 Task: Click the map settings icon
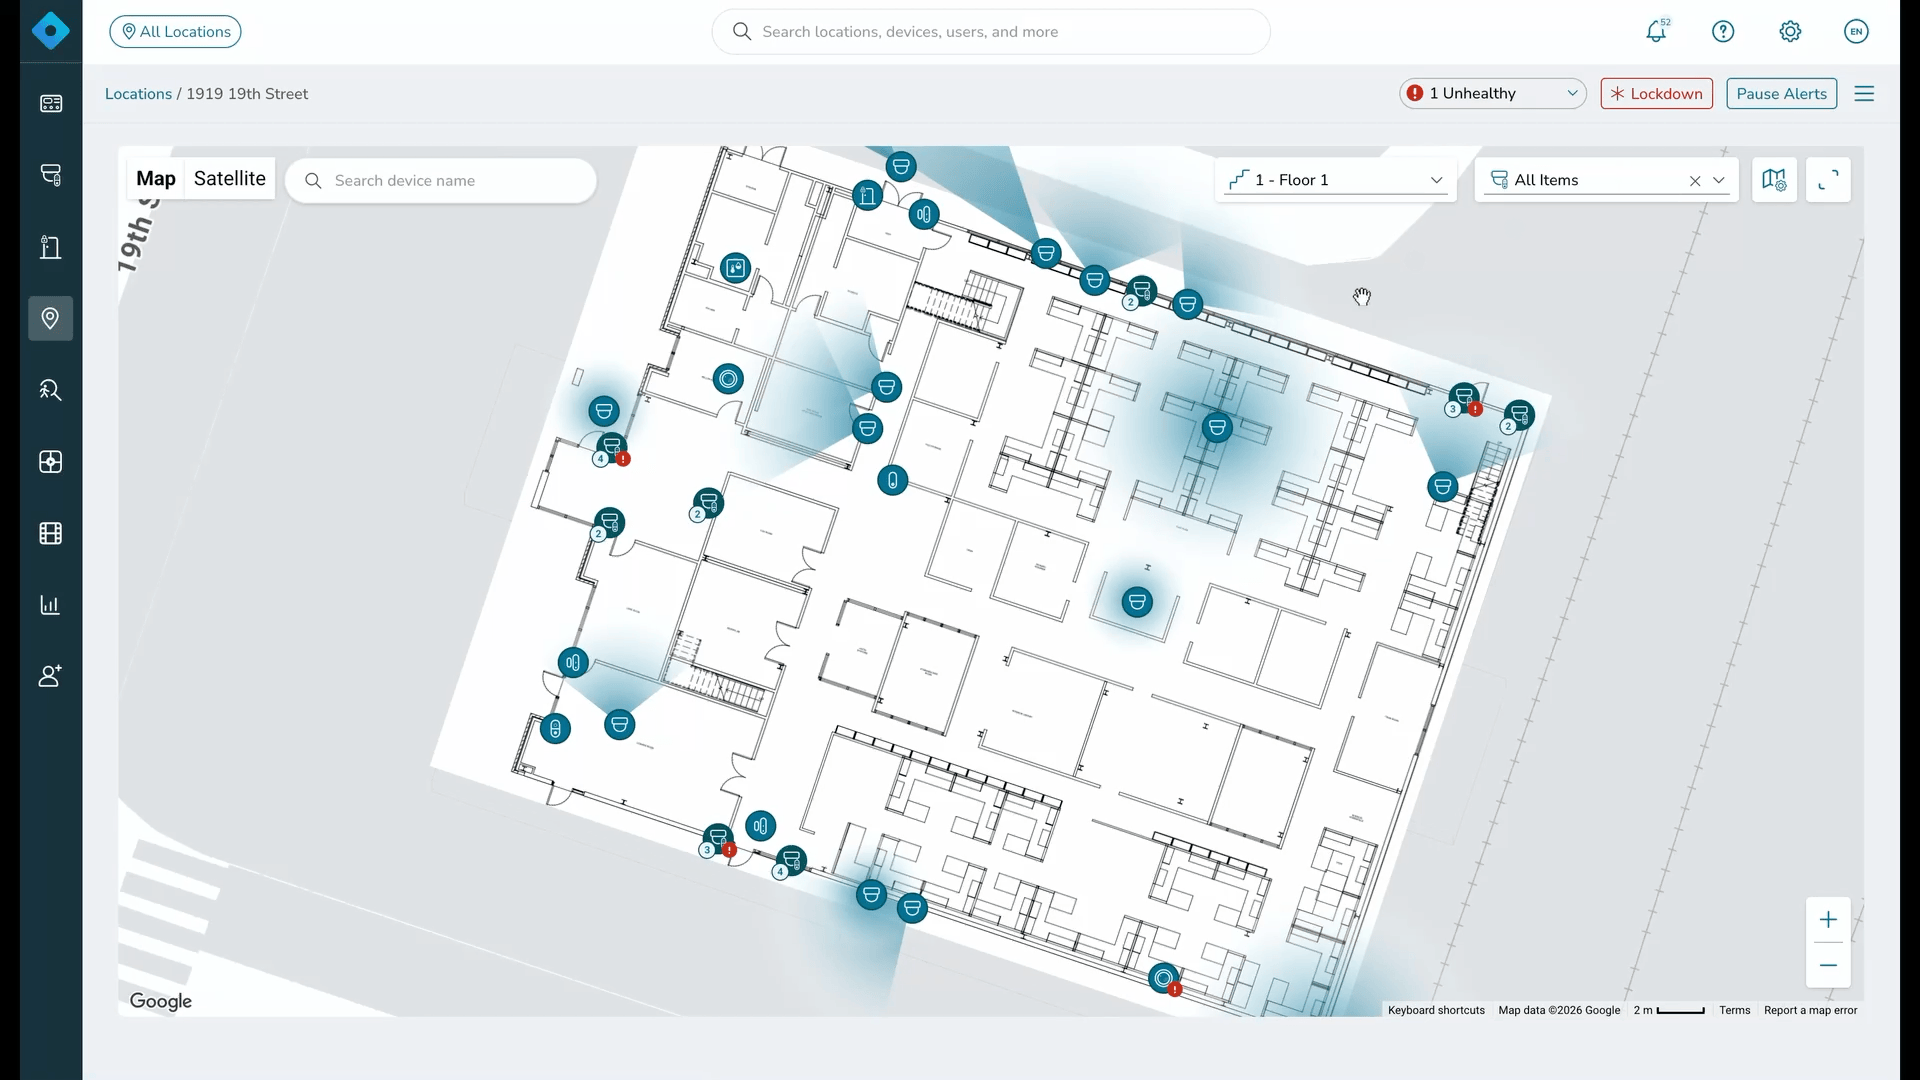[x=1774, y=180]
